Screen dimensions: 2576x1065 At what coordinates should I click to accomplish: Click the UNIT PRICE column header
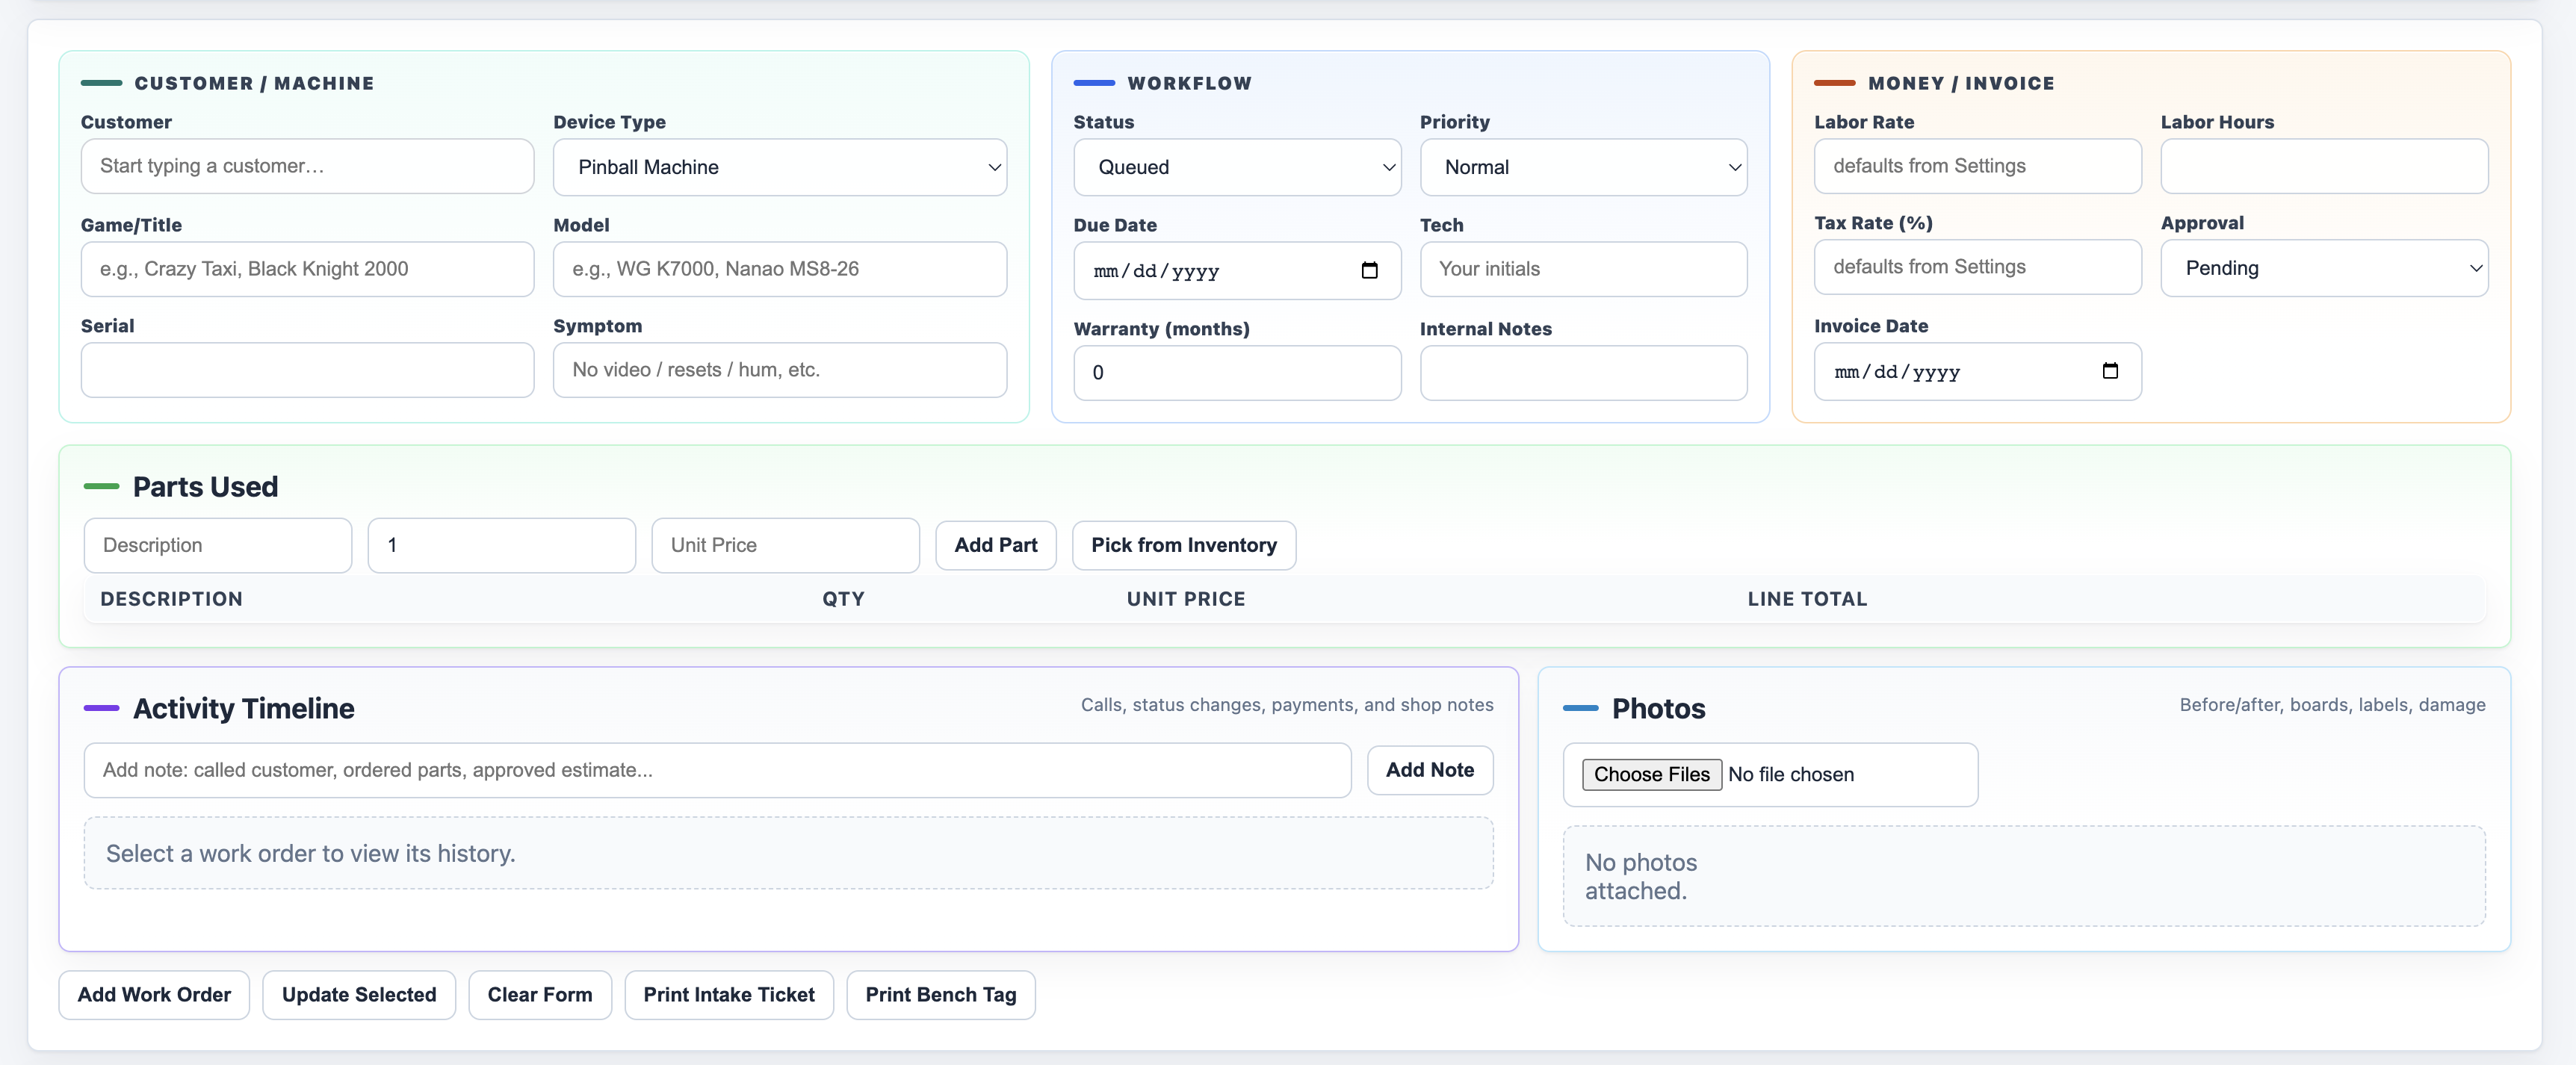pyautogui.click(x=1186, y=599)
